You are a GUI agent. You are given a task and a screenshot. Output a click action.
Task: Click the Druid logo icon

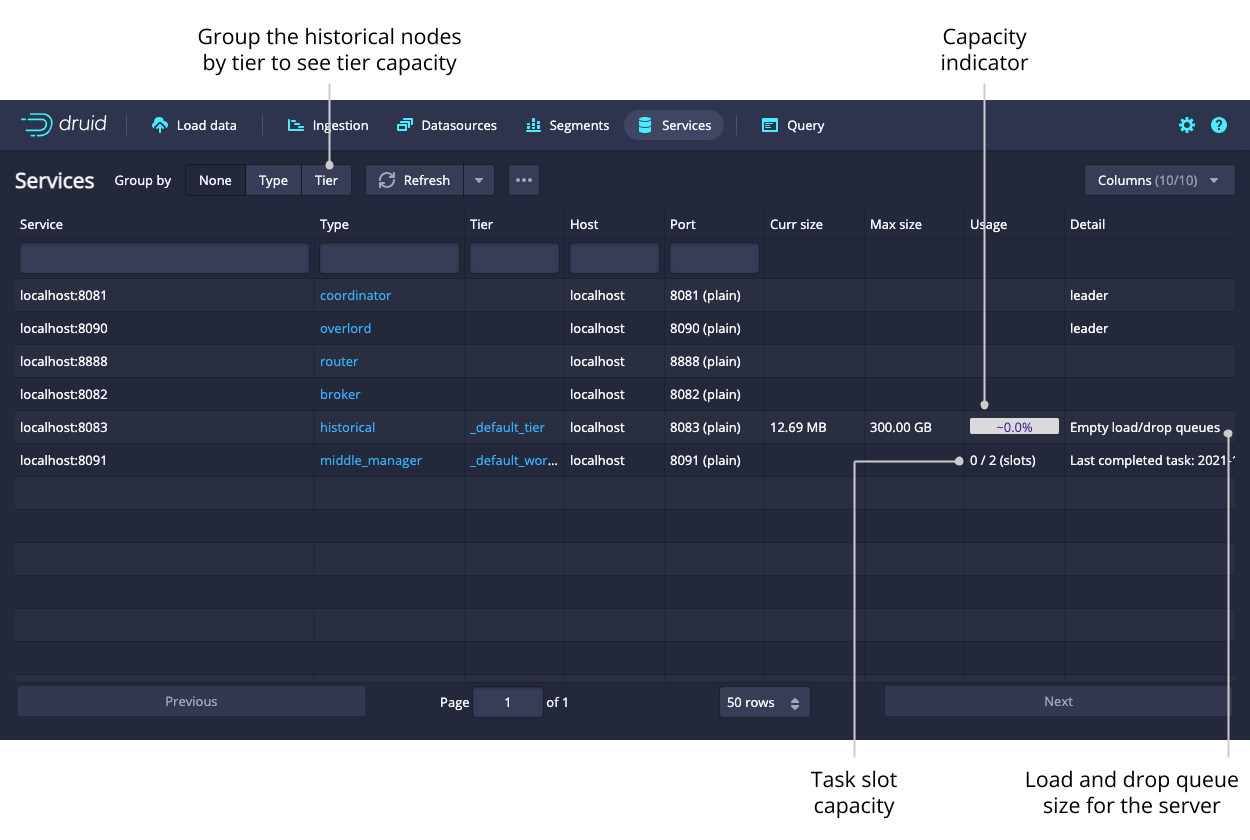click(36, 125)
